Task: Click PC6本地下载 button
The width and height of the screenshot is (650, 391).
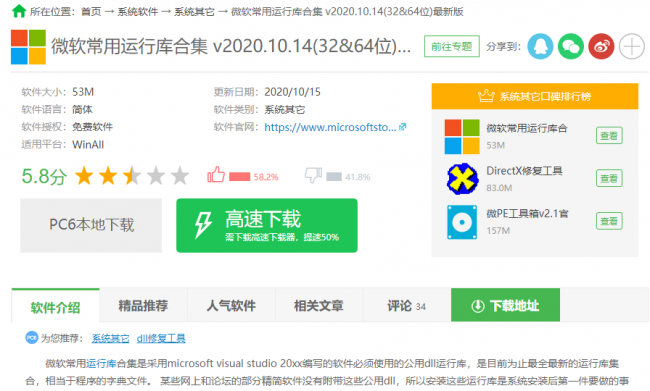Action: (91, 225)
